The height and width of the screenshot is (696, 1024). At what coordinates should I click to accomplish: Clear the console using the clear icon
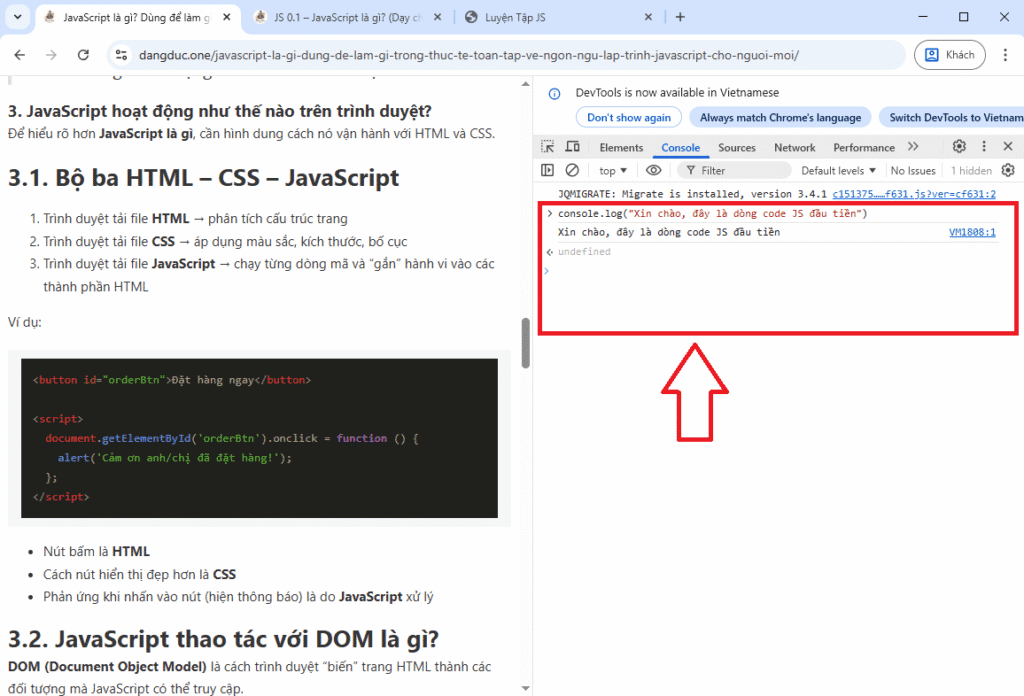pyautogui.click(x=570, y=170)
